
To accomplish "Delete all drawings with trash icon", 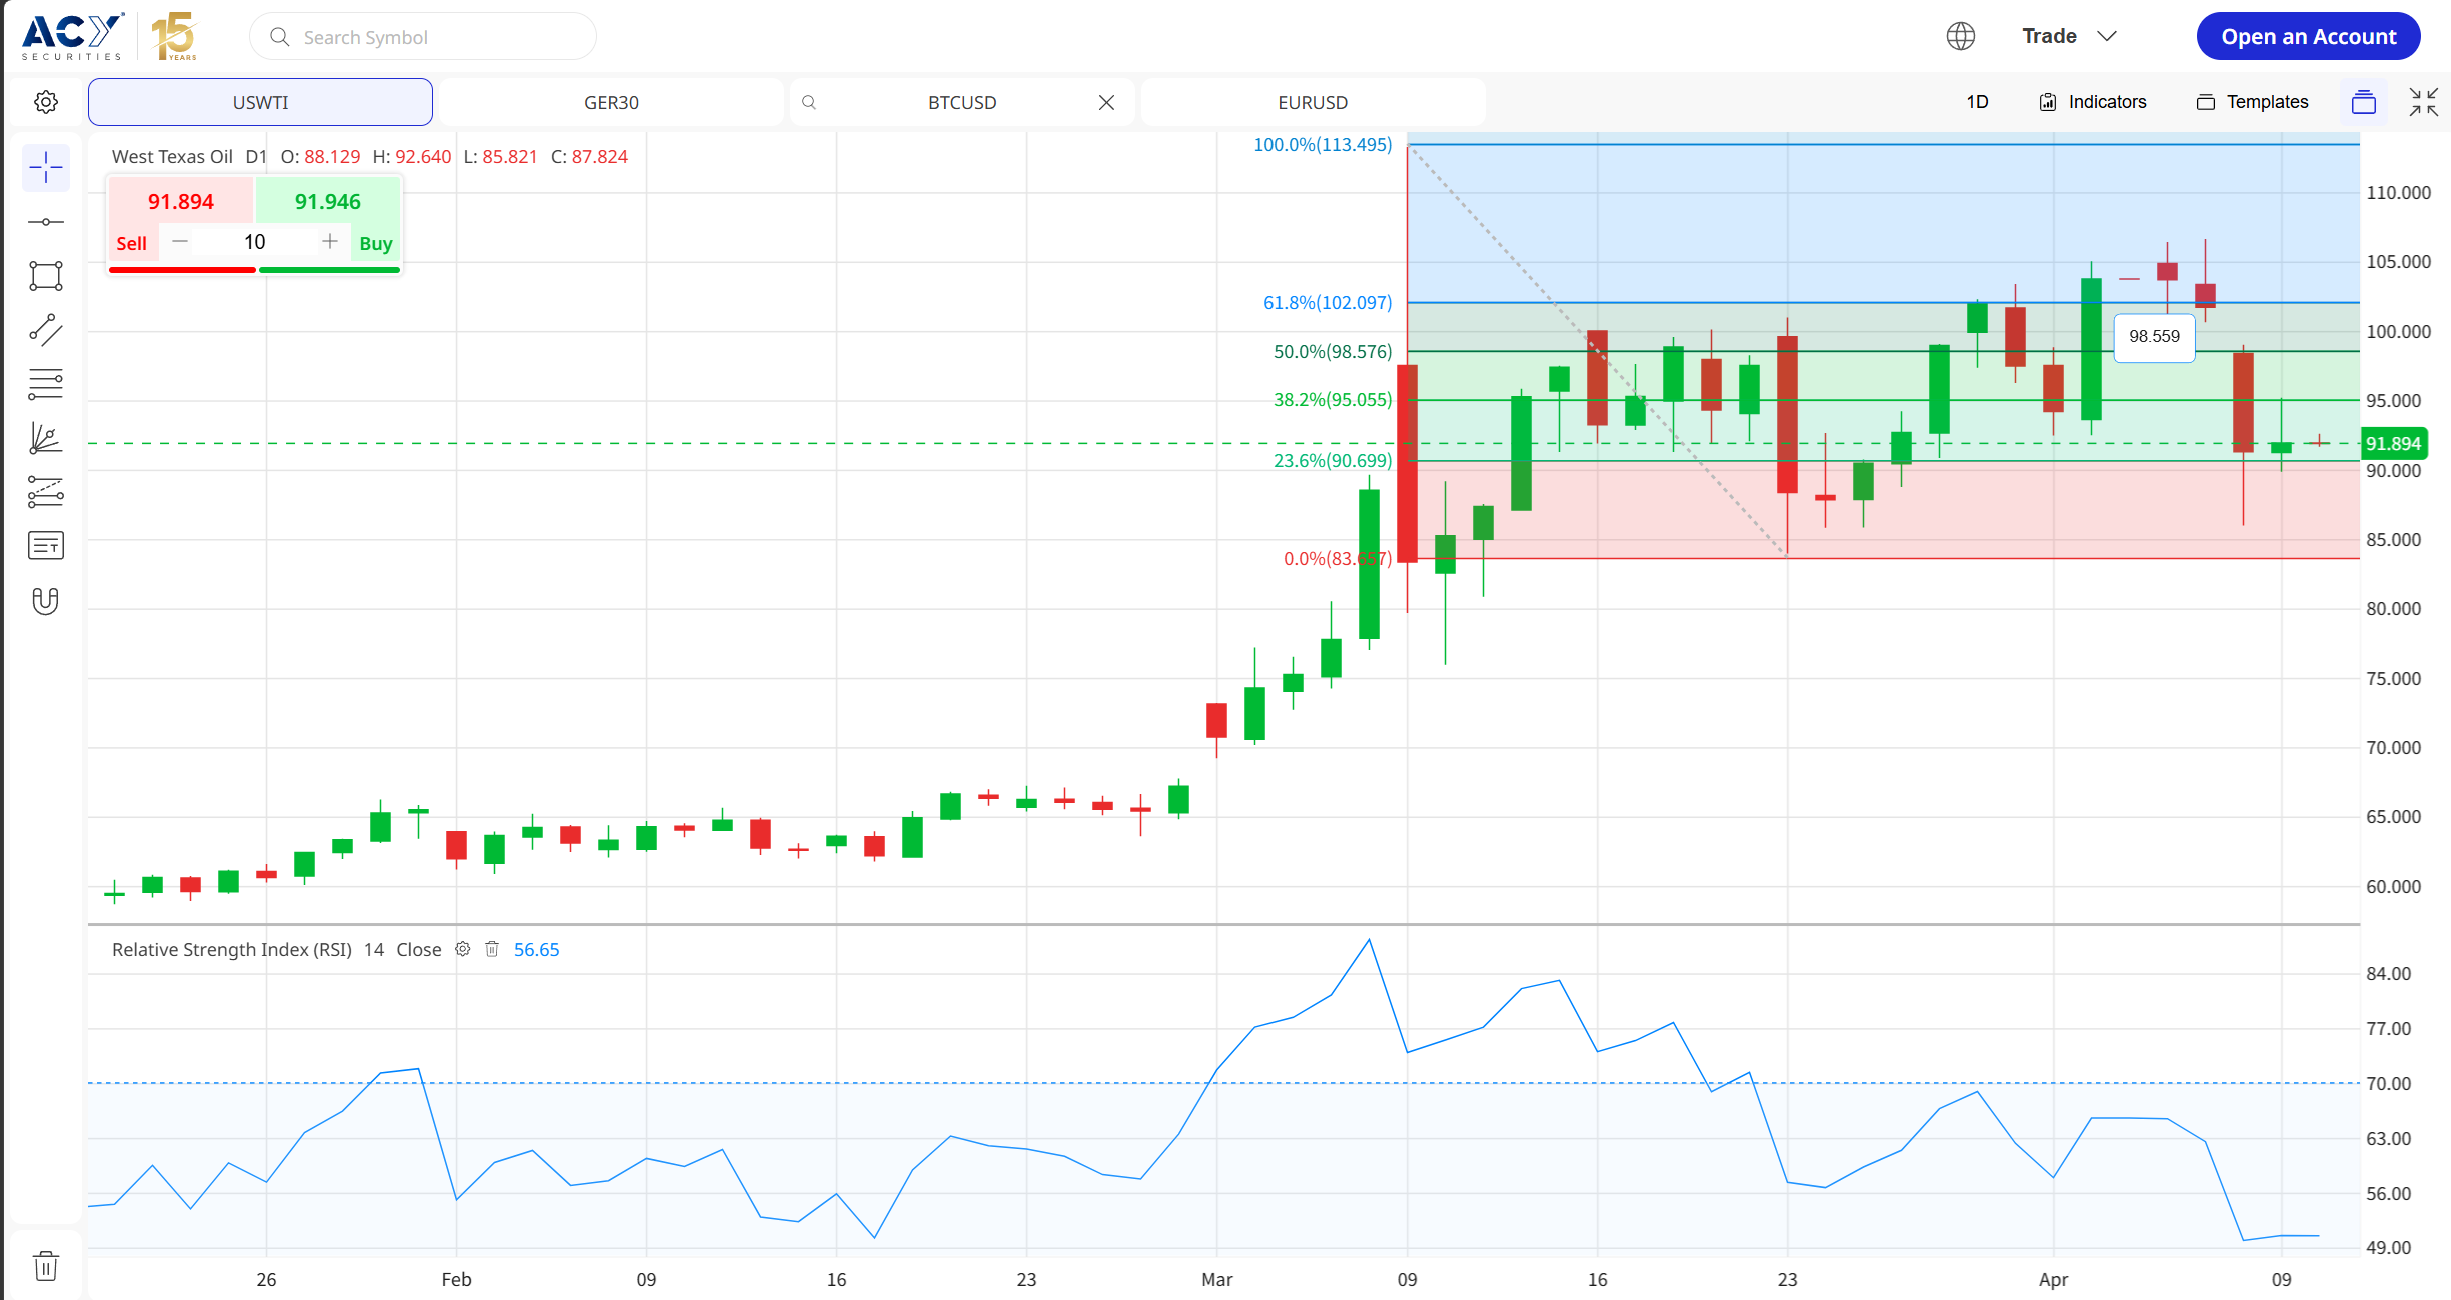I will (46, 1266).
